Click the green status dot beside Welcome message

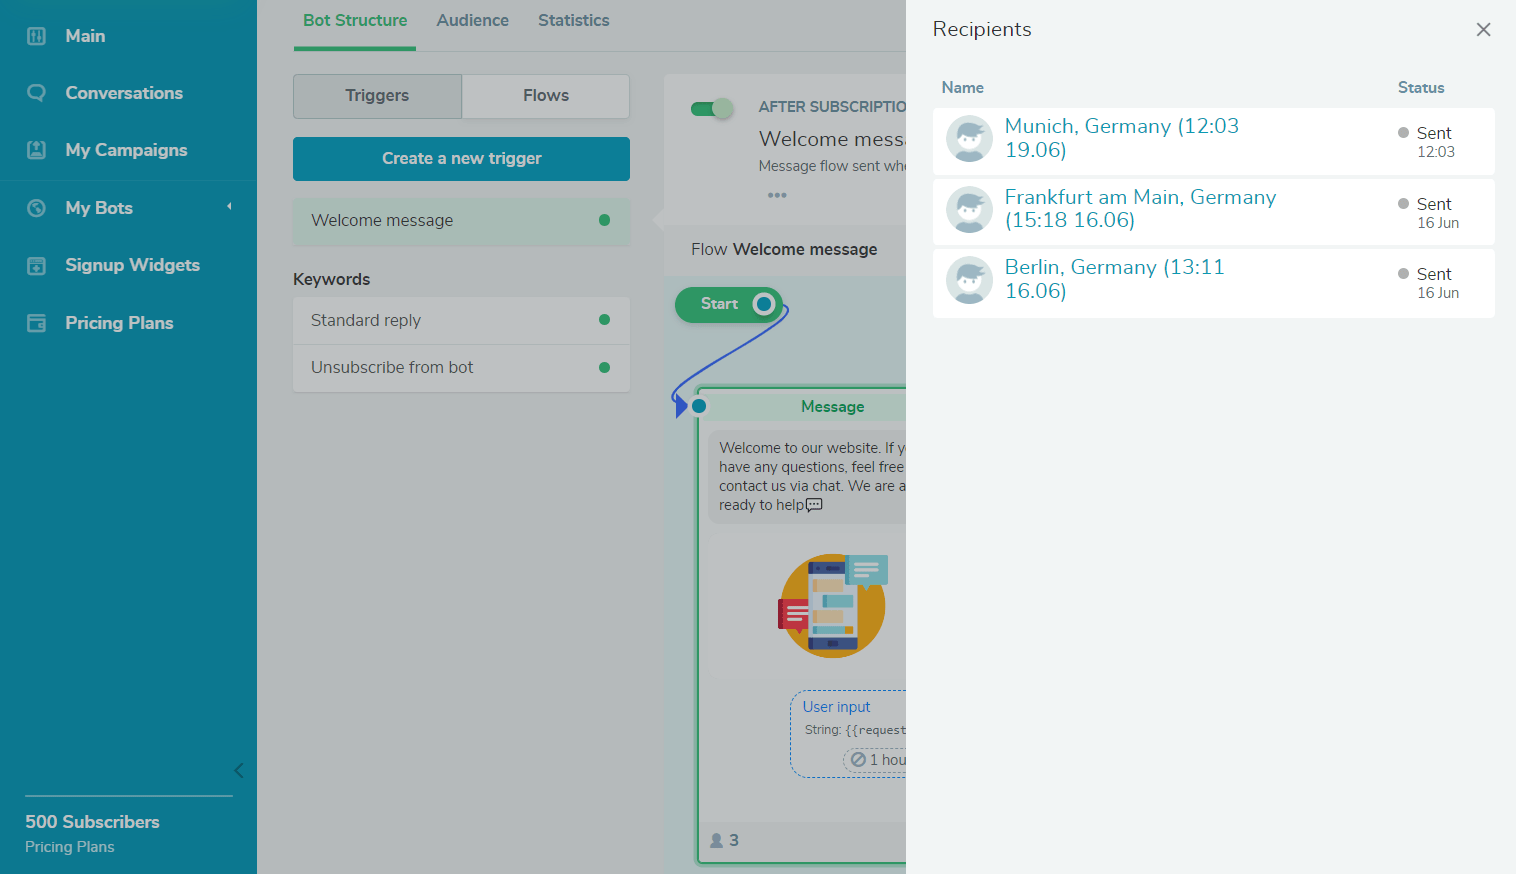(x=604, y=219)
